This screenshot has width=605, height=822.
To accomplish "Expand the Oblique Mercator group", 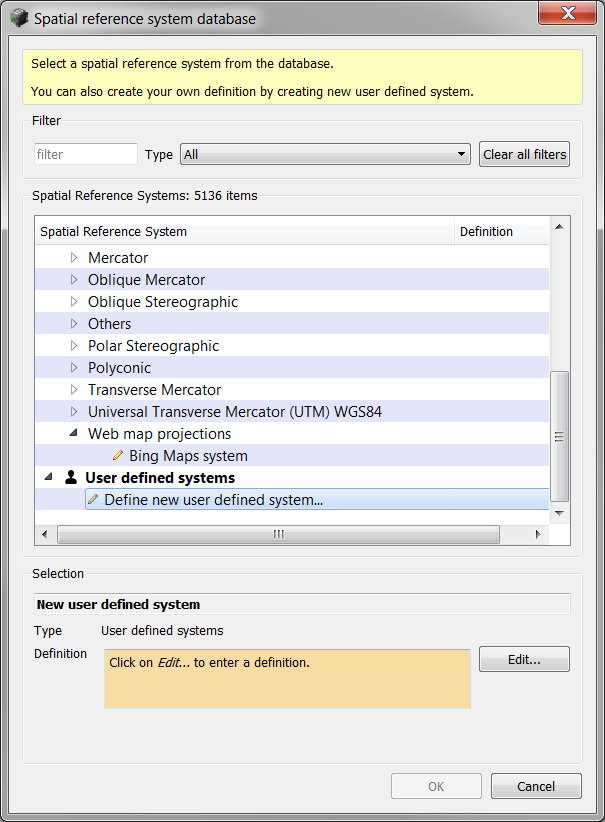I will [x=74, y=279].
